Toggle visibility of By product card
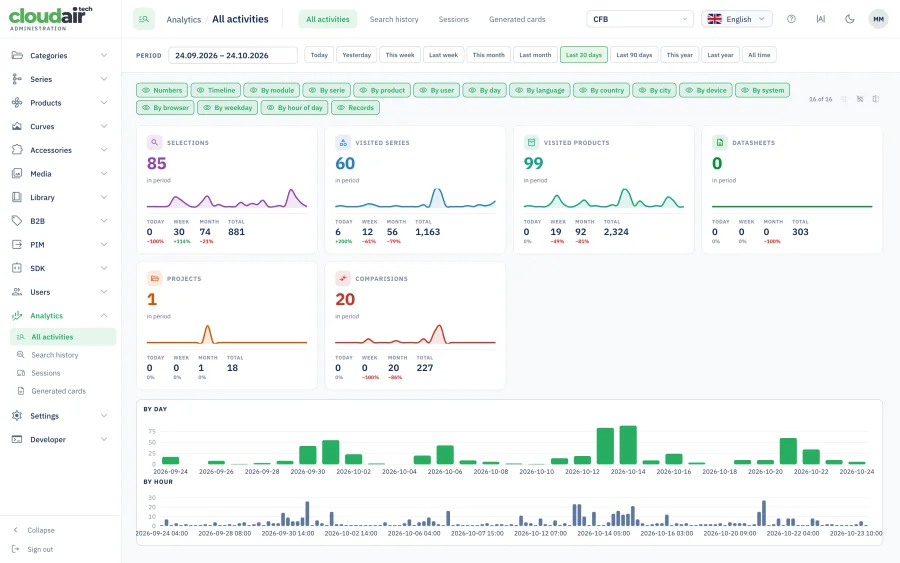This screenshot has width=900, height=563. (382, 90)
